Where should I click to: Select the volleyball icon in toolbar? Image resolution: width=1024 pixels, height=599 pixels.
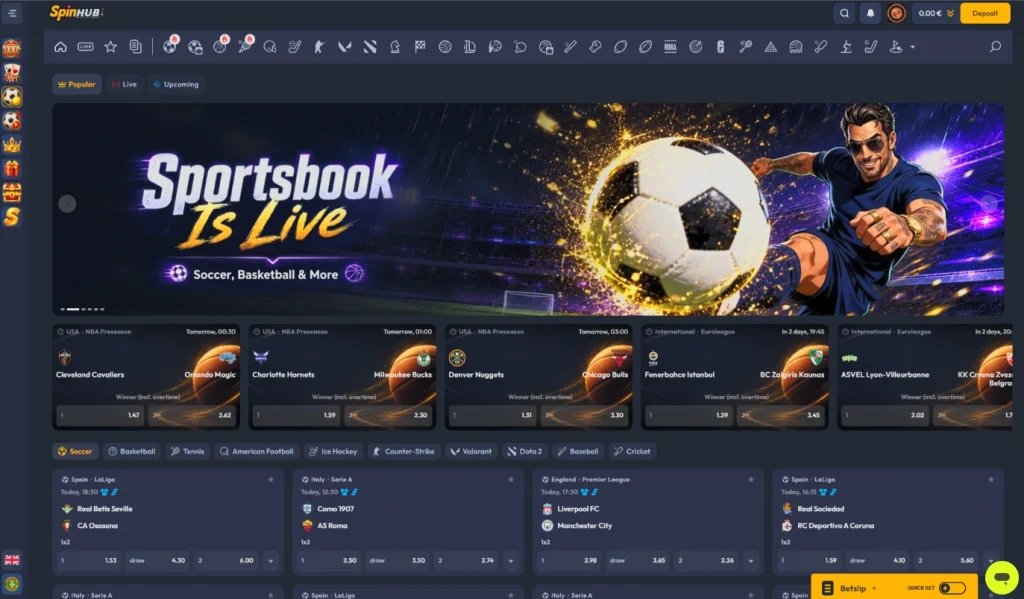click(x=445, y=47)
